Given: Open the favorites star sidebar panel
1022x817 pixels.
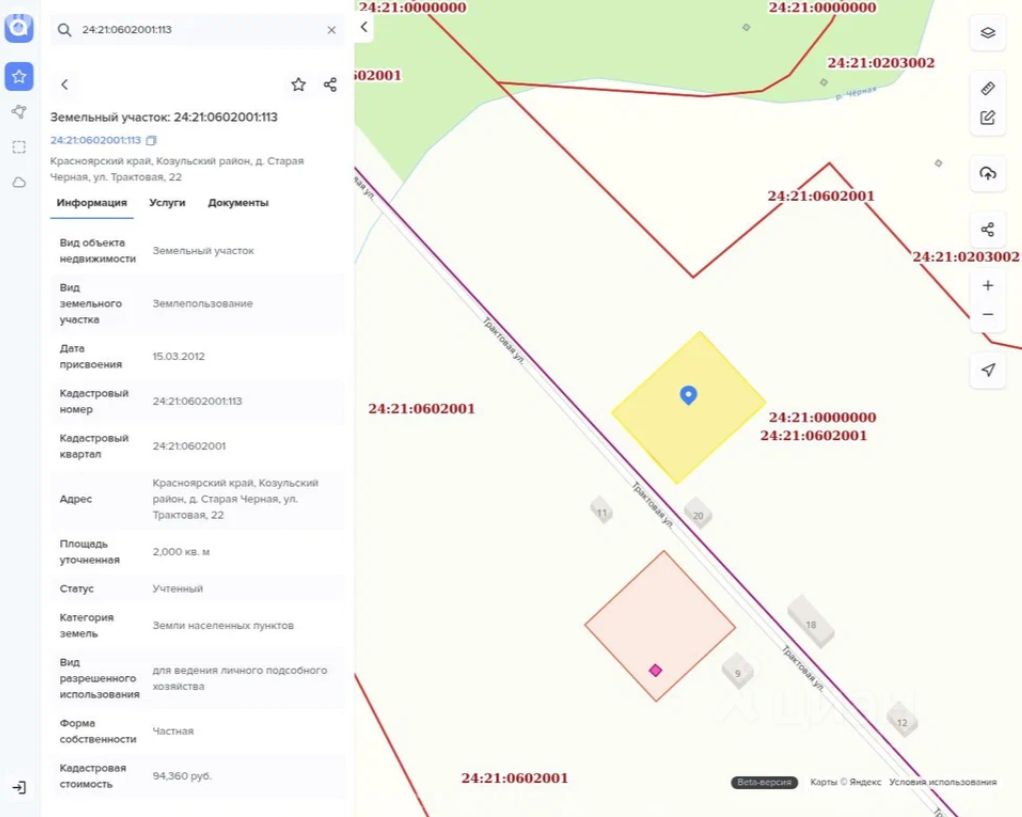Looking at the screenshot, I should click(19, 76).
